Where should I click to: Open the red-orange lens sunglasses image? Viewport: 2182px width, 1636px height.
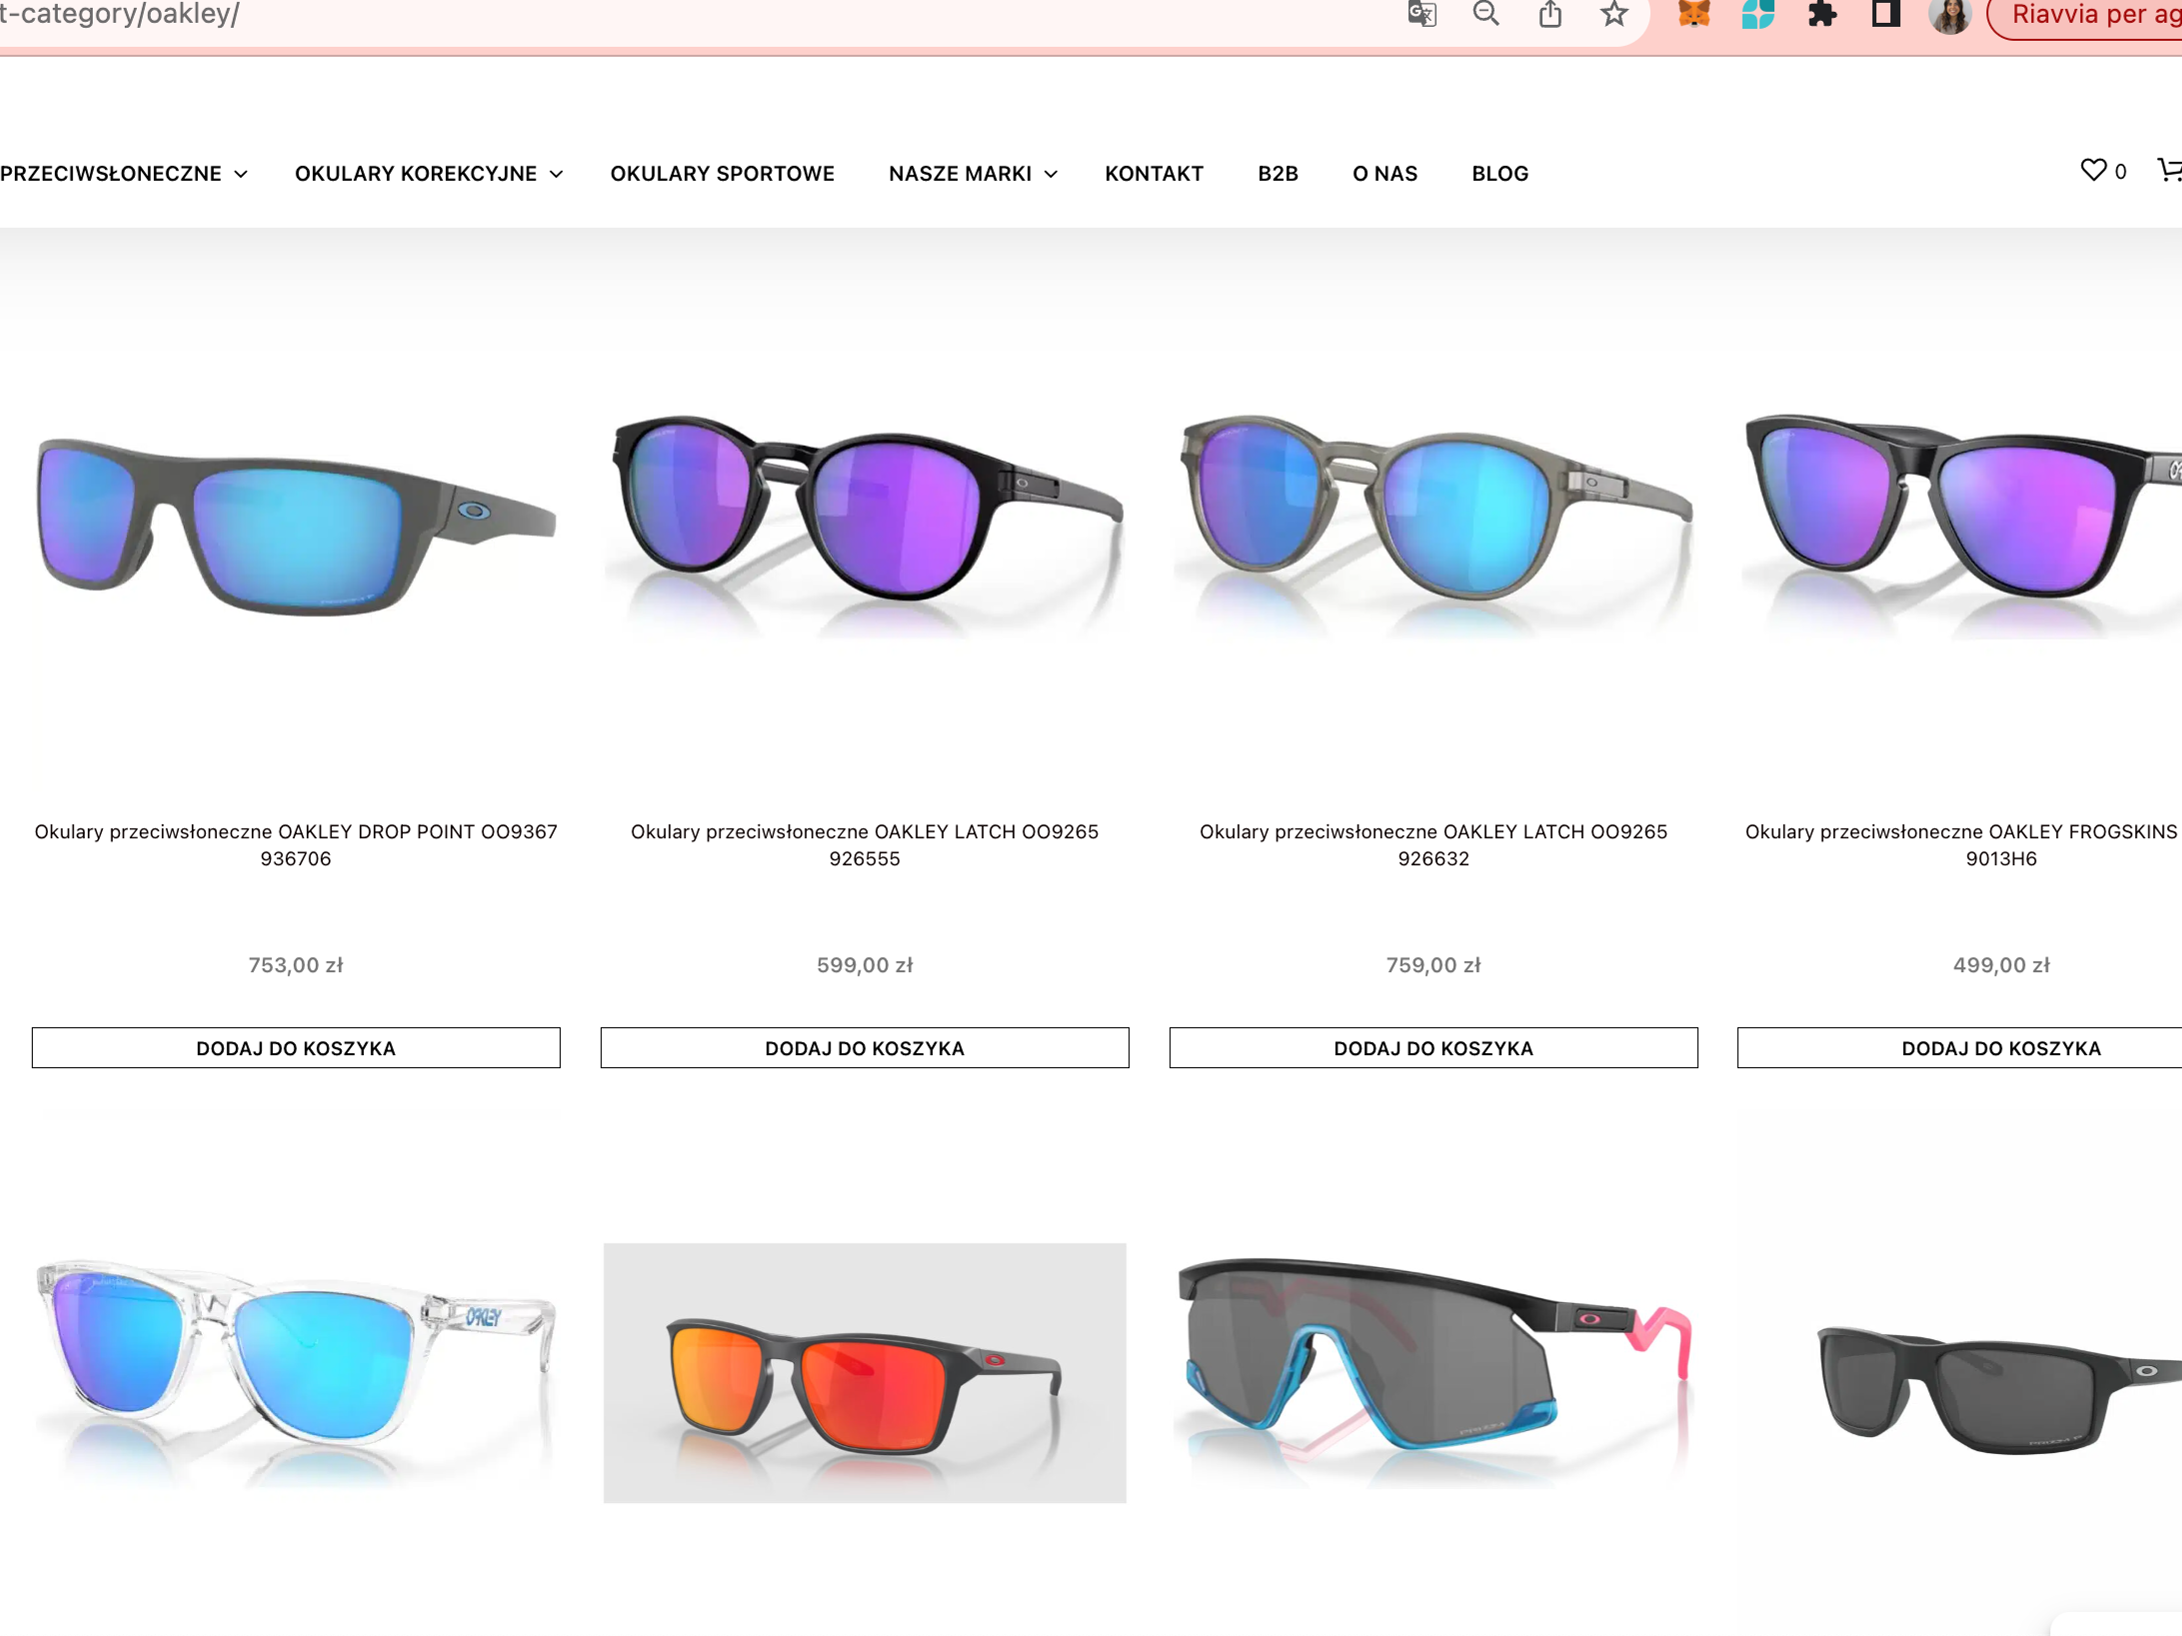click(x=865, y=1373)
